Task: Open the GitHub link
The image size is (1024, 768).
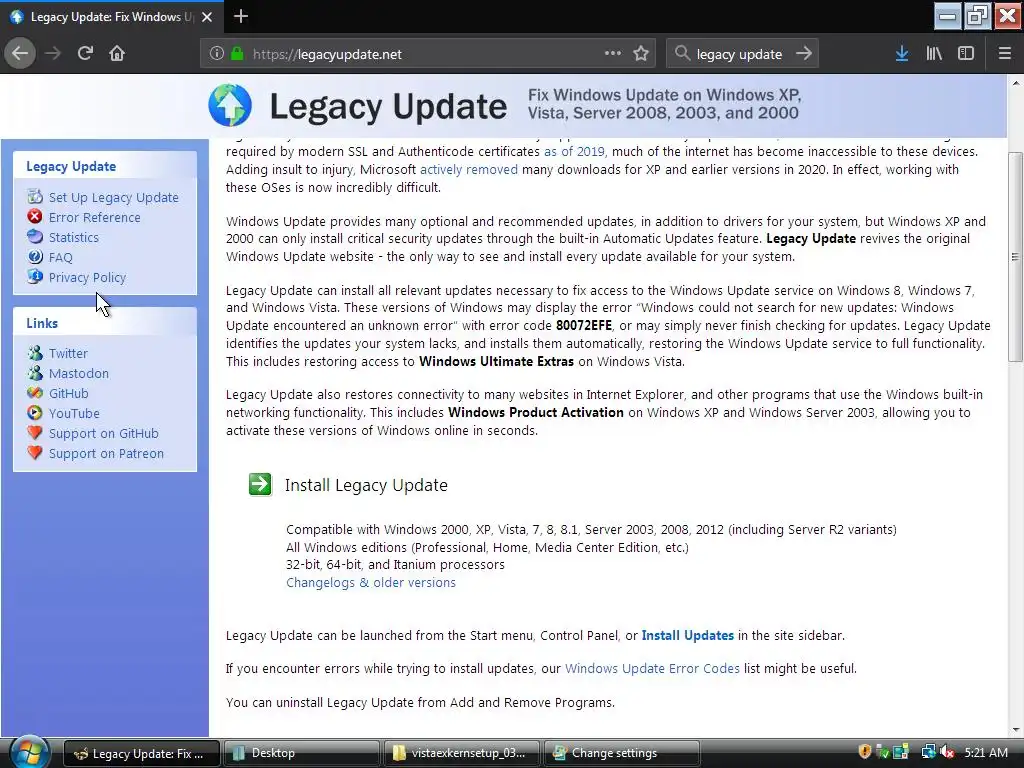Action: [x=69, y=393]
